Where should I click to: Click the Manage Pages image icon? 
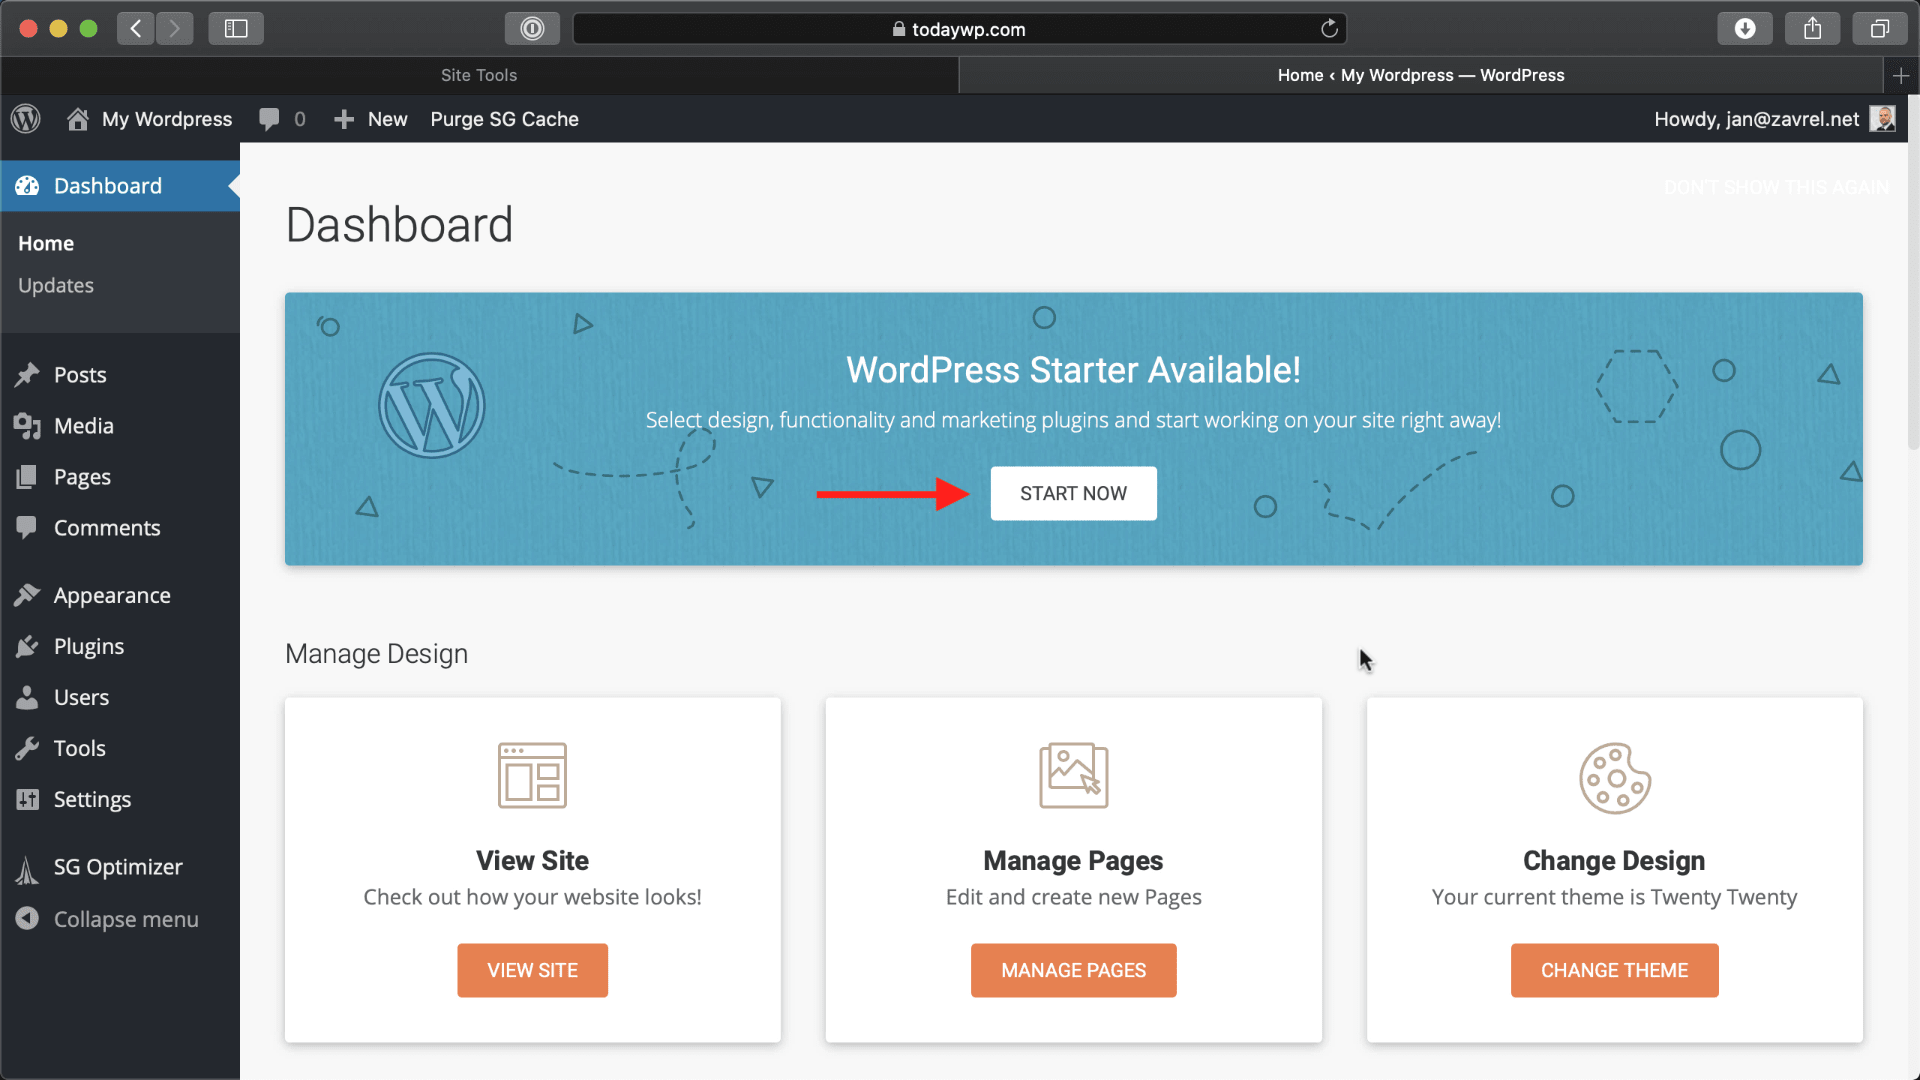click(x=1074, y=775)
